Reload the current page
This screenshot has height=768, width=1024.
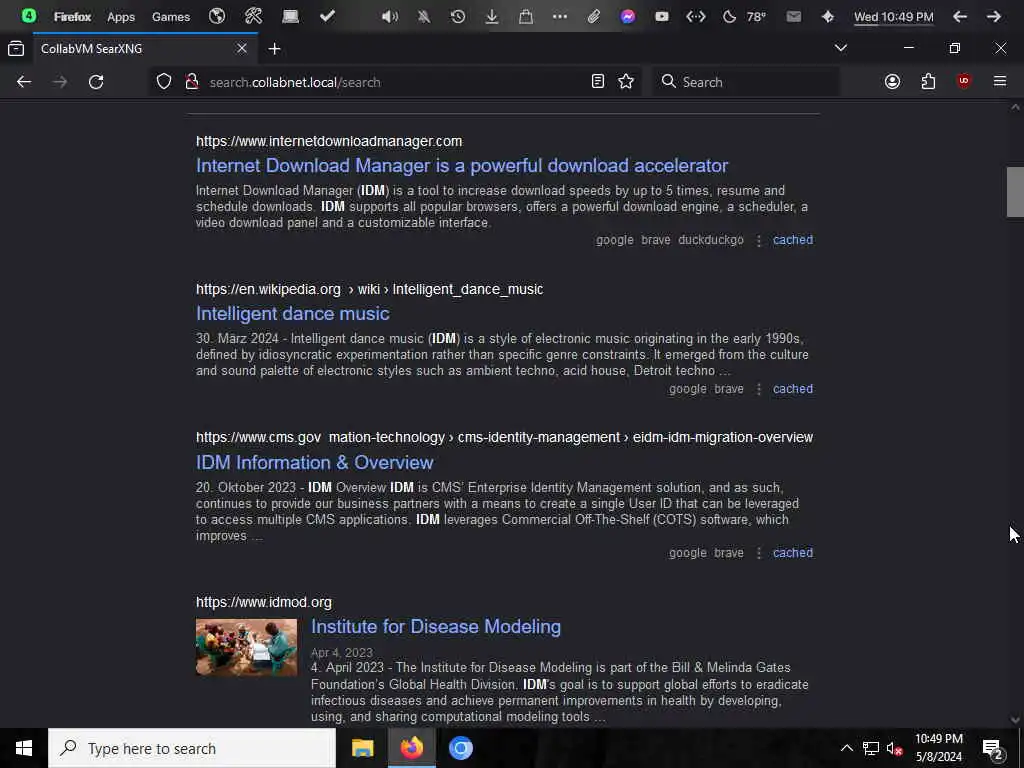[96, 82]
